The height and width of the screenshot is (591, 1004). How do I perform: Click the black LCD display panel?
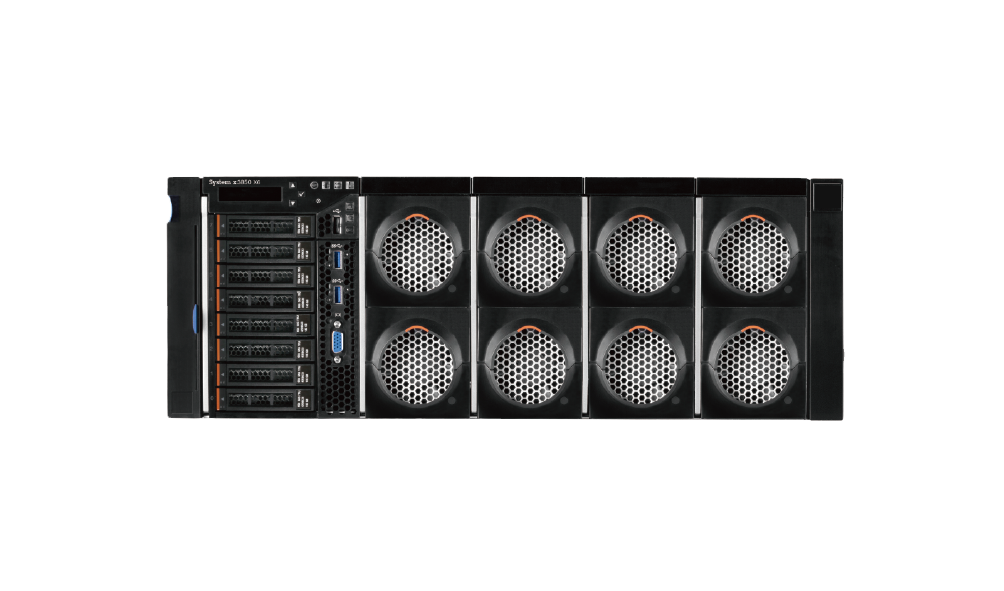(x=250, y=194)
